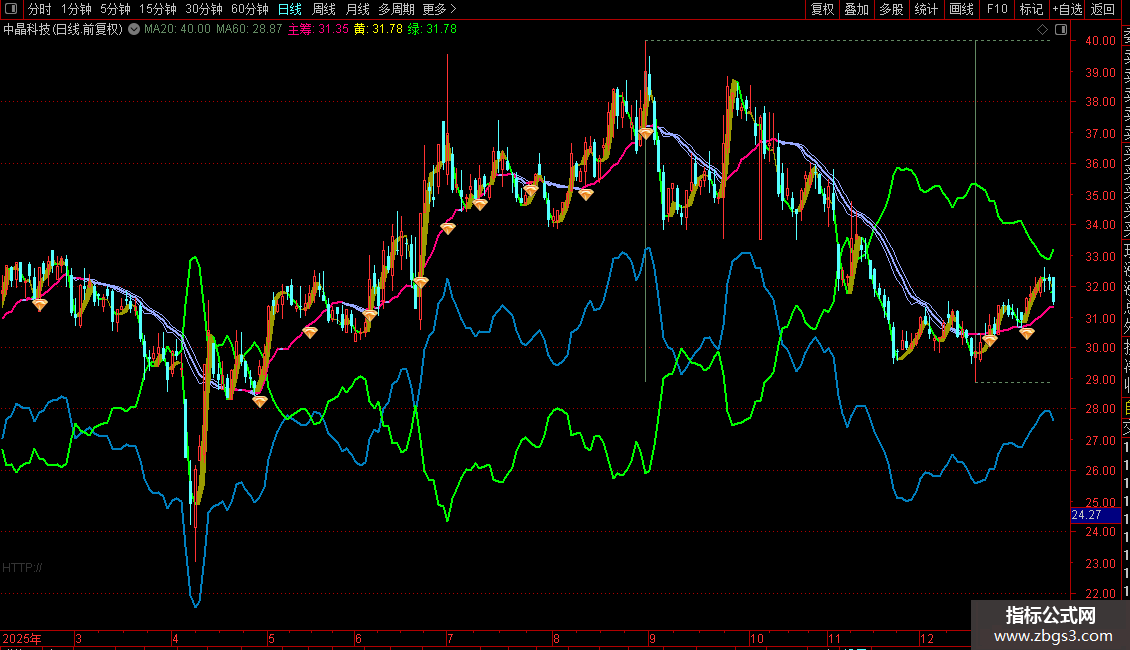This screenshot has width=1130, height=650.
Task: Click the 33.00 price axis label
Action: point(1100,257)
